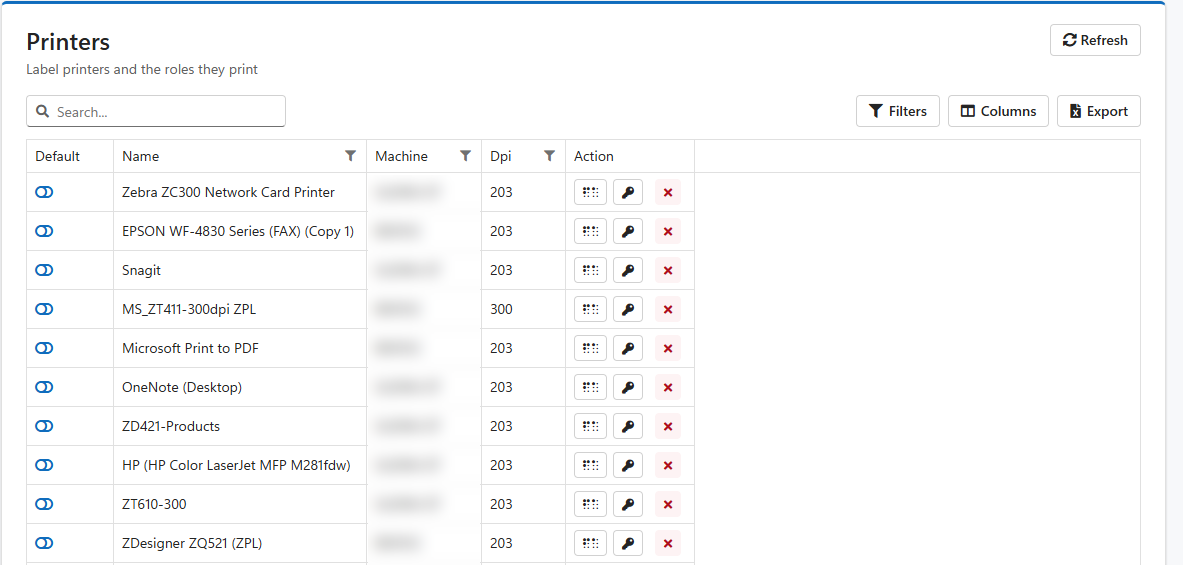Toggle default for HP Color LaserJet MFP M281fdw
The height and width of the screenshot is (565, 1183).
pyautogui.click(x=45, y=465)
